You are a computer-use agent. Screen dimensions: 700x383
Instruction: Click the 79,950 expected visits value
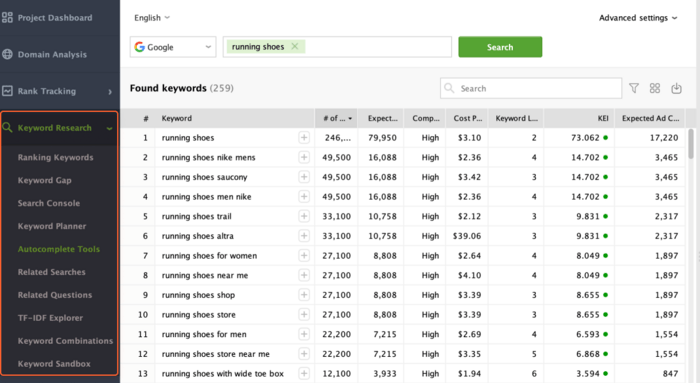click(x=382, y=137)
